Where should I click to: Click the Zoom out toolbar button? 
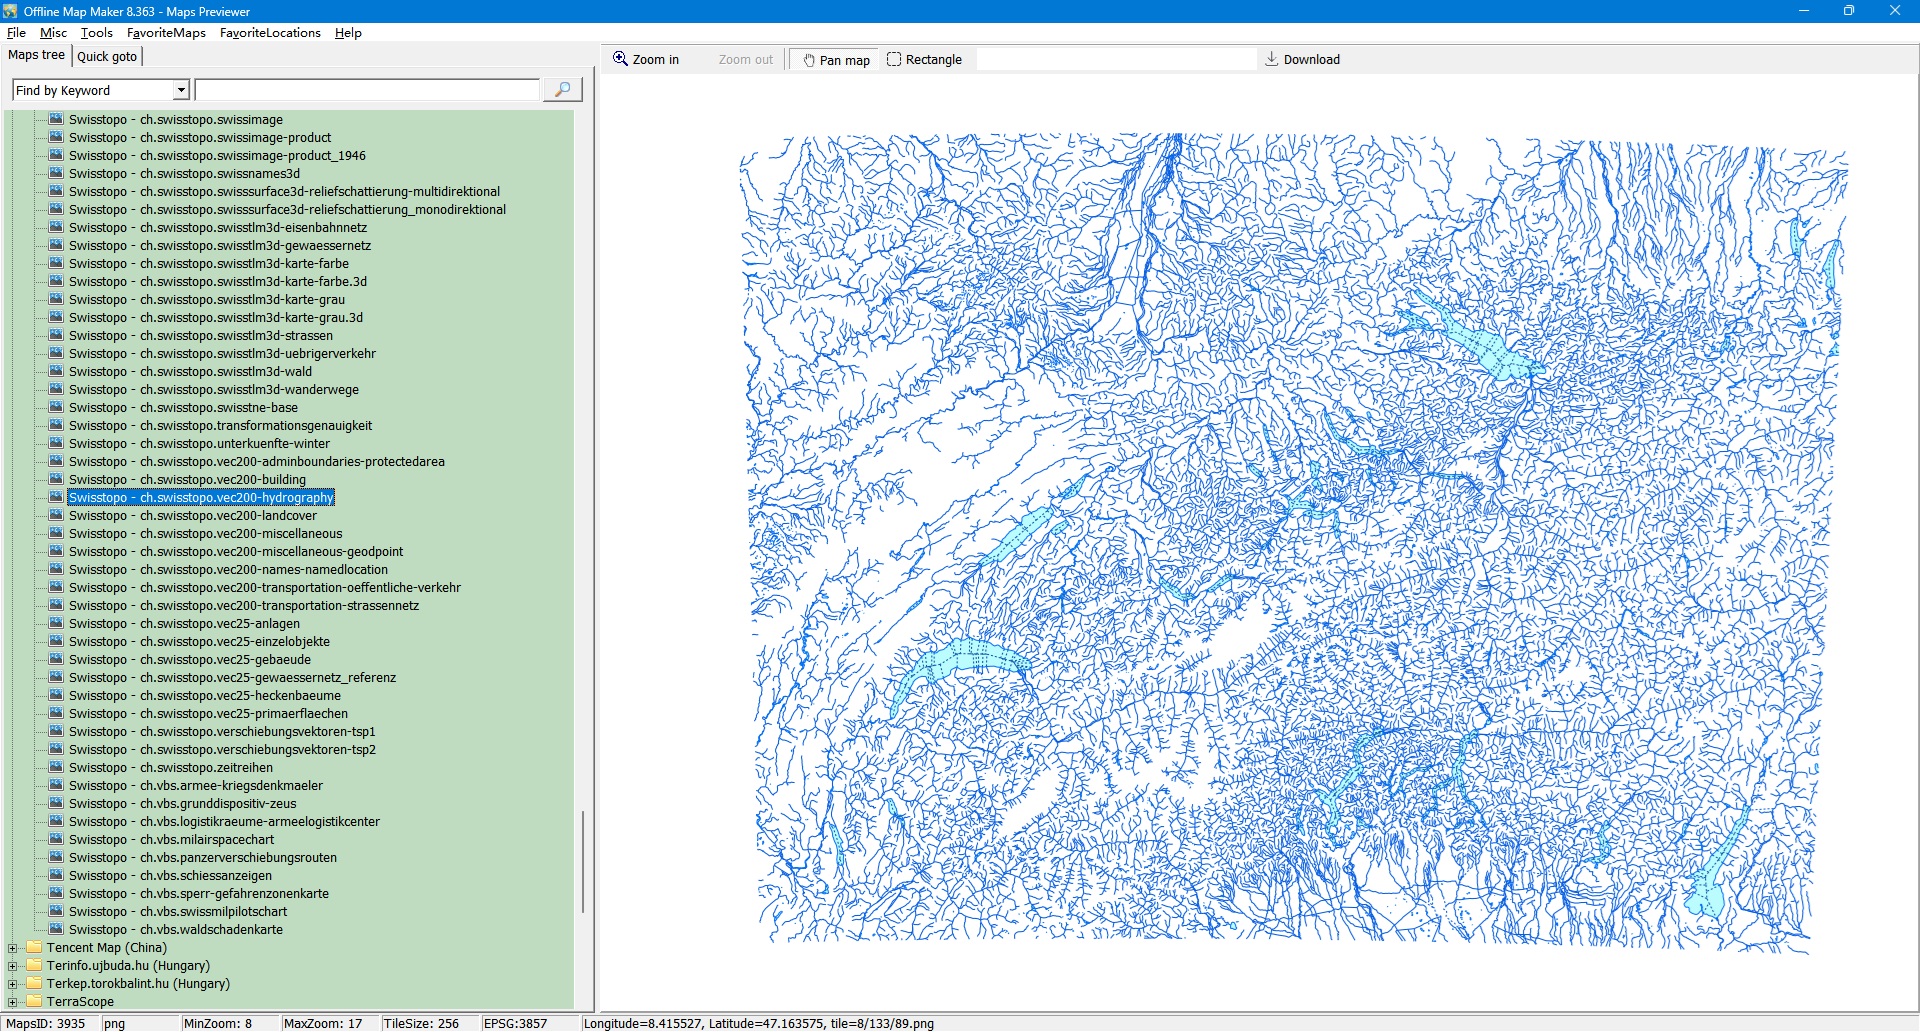coord(745,60)
